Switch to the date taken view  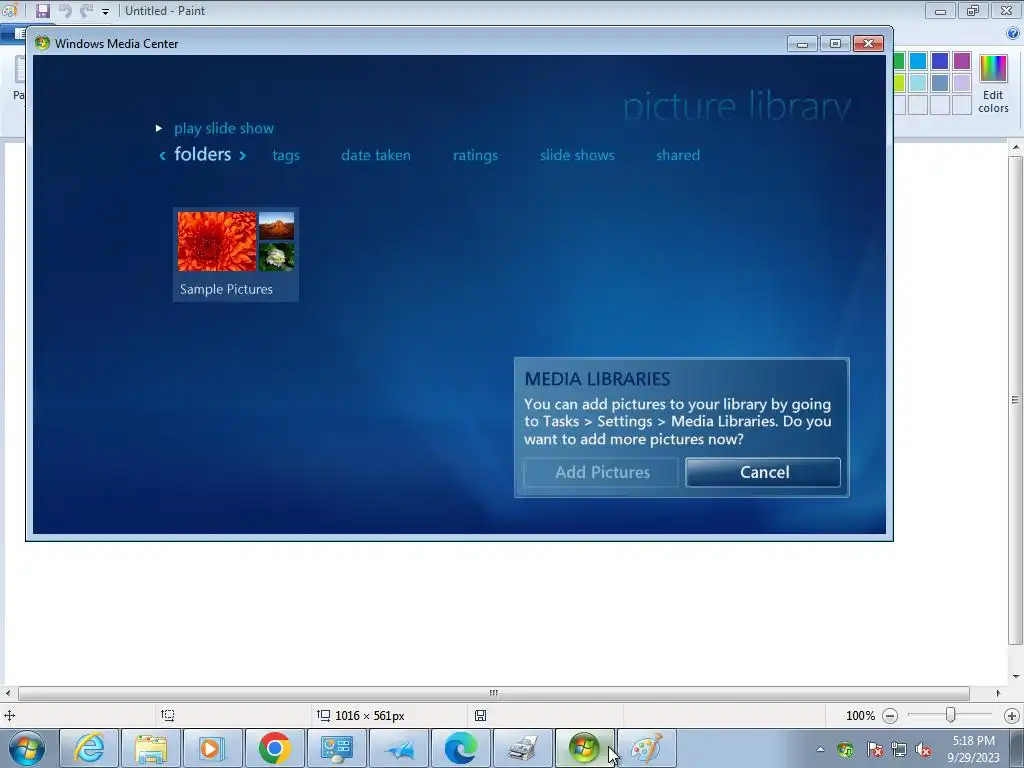[376, 155]
